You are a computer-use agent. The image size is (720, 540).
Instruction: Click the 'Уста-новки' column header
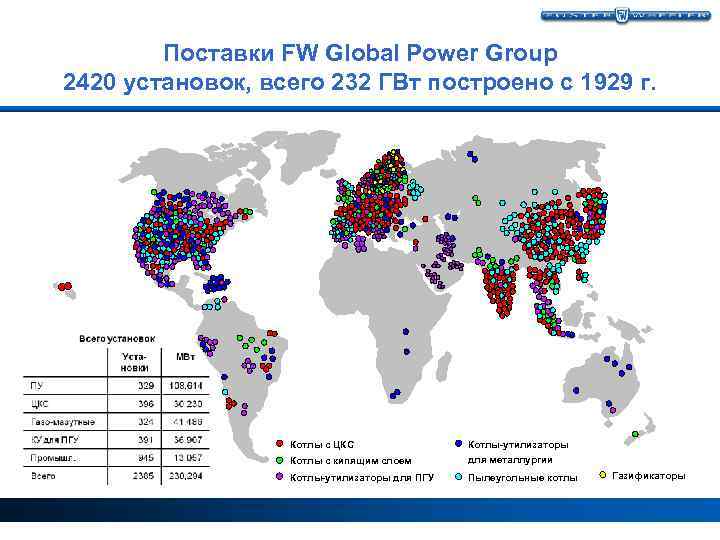point(135,362)
